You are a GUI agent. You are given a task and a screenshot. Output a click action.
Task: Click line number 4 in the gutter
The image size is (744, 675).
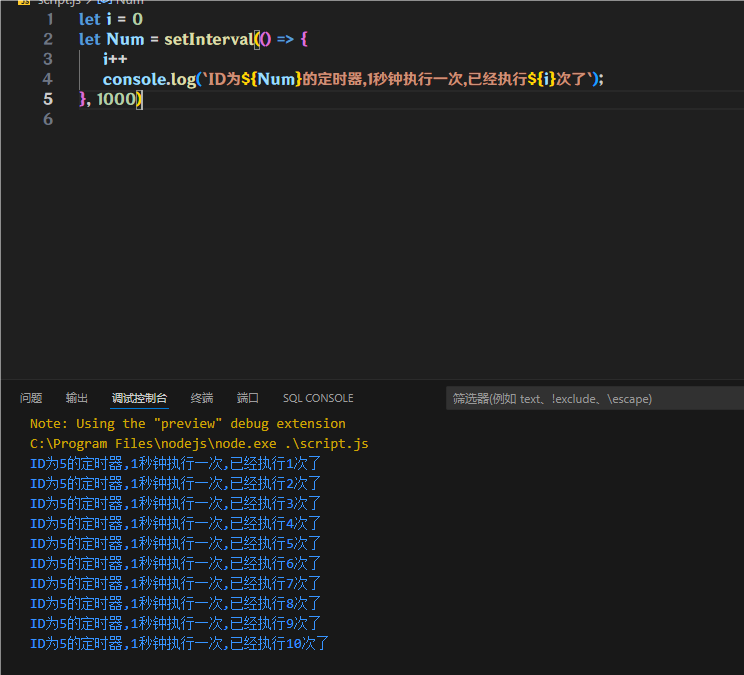[x=47, y=79]
